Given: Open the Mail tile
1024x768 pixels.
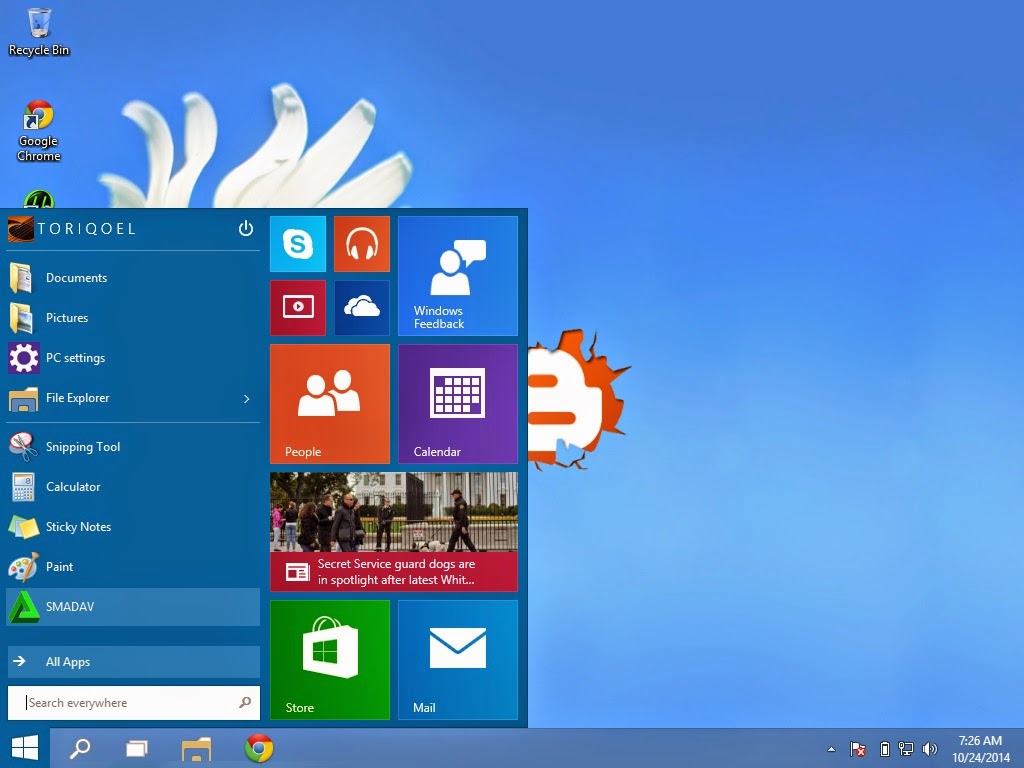Looking at the screenshot, I should [x=457, y=659].
